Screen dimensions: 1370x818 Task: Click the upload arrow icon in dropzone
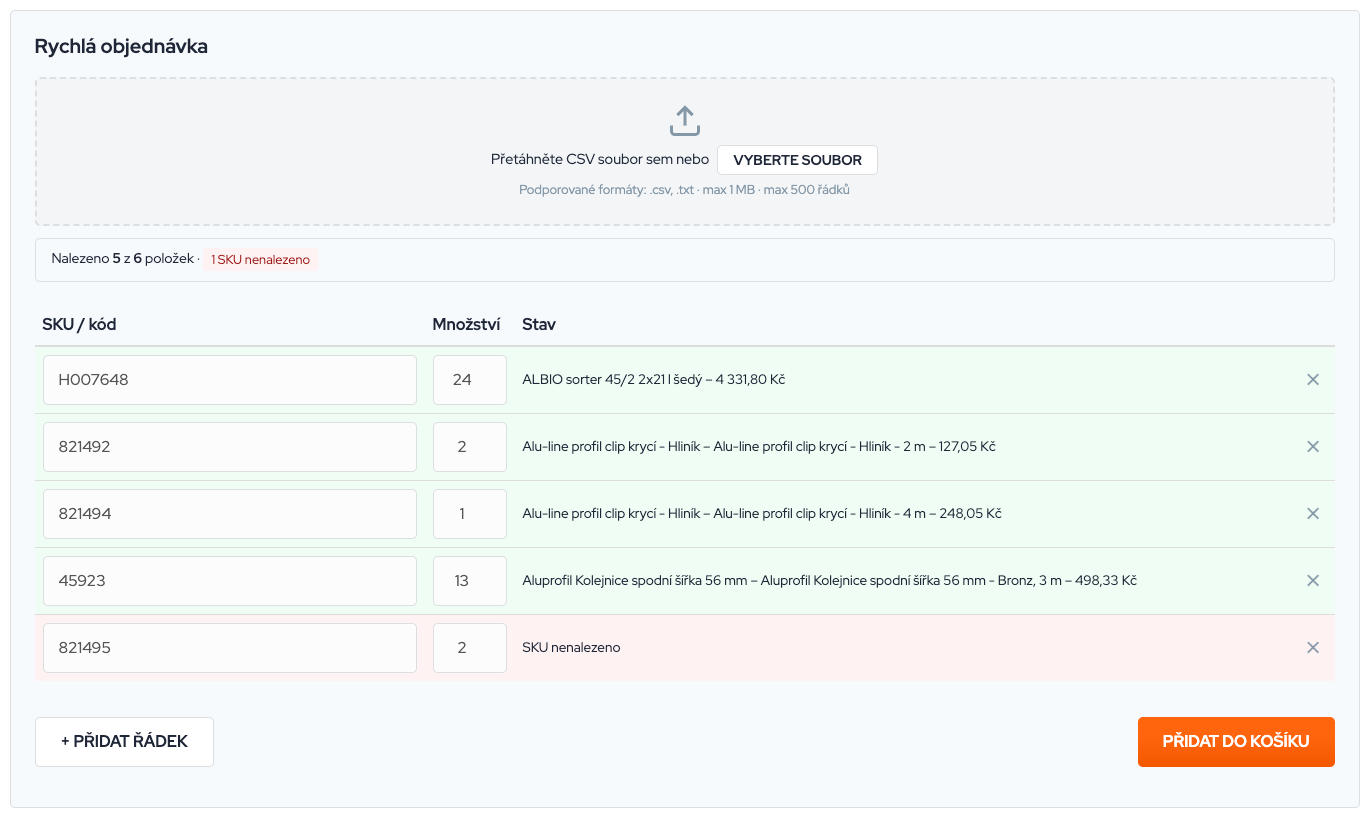coord(684,120)
